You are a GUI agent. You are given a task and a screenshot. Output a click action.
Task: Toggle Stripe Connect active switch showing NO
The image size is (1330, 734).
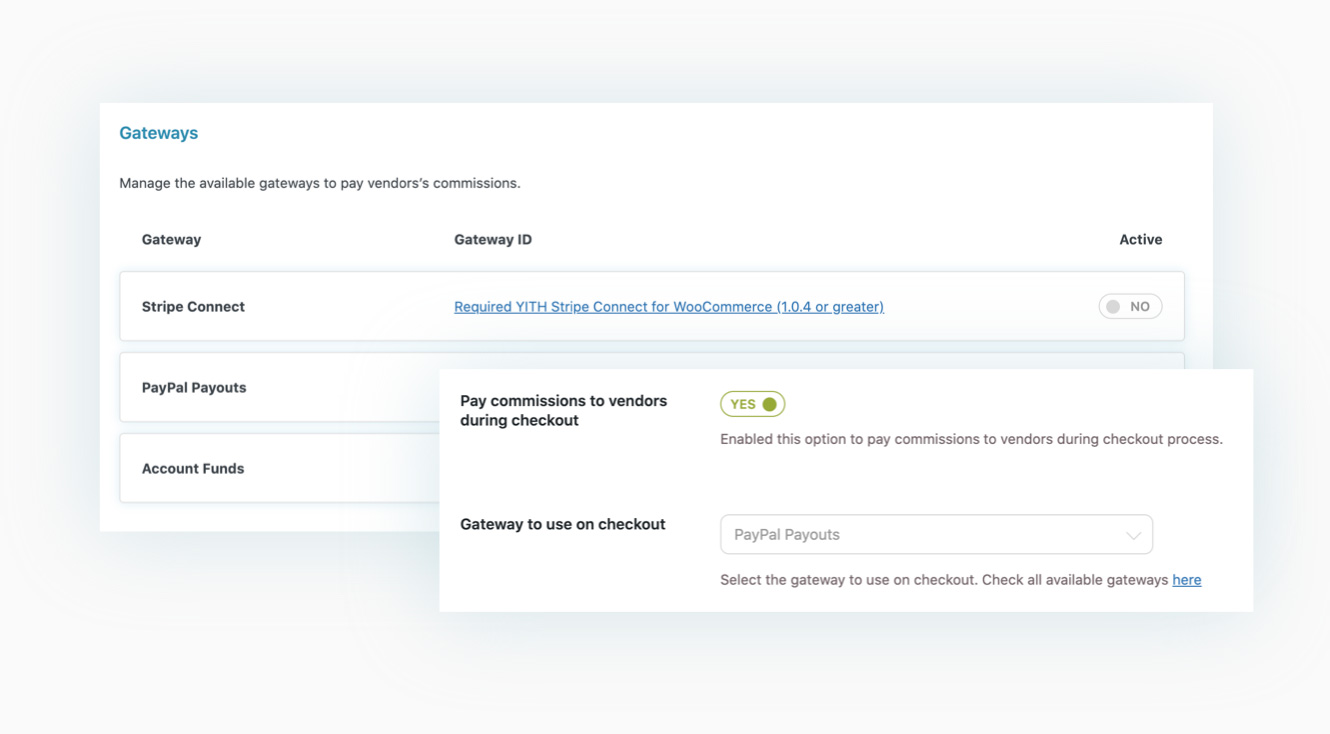[x=1130, y=307]
